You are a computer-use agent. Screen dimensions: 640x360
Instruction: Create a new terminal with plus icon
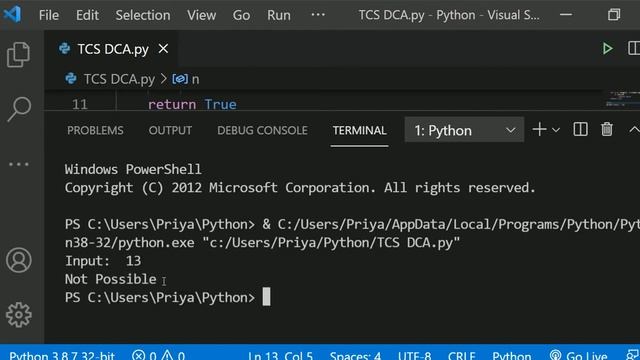click(x=539, y=130)
